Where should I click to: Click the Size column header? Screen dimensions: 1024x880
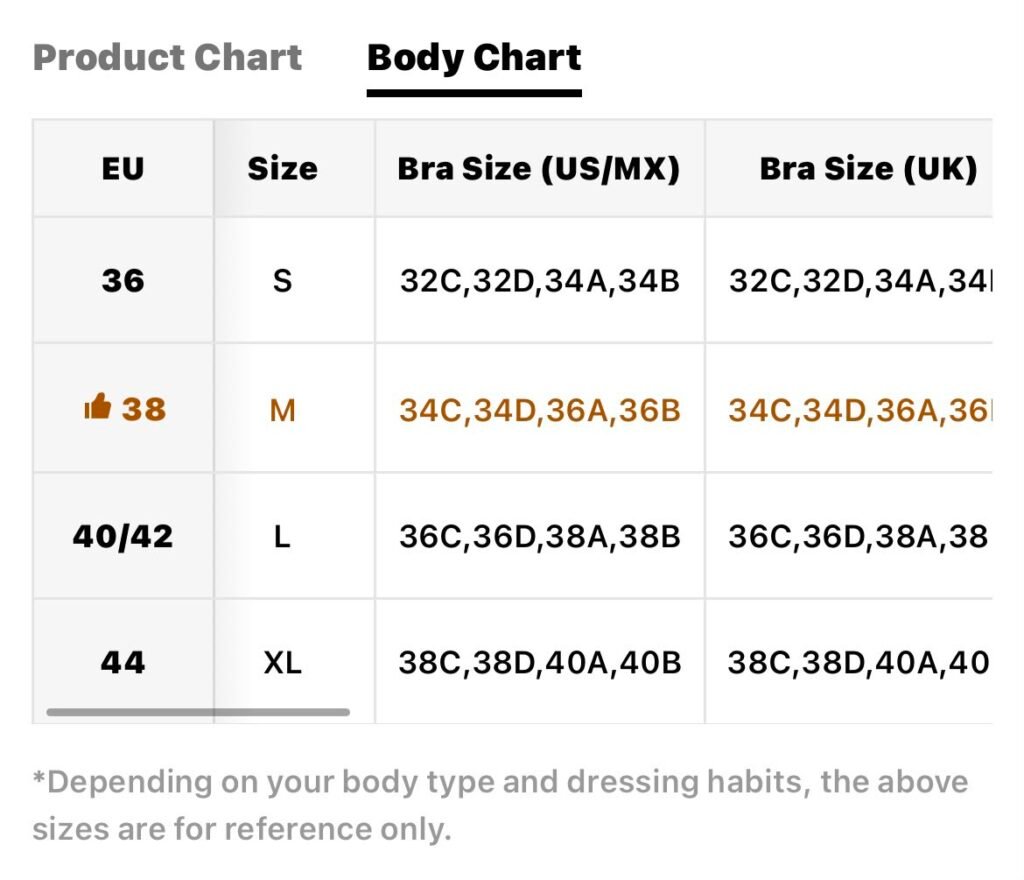pos(282,168)
